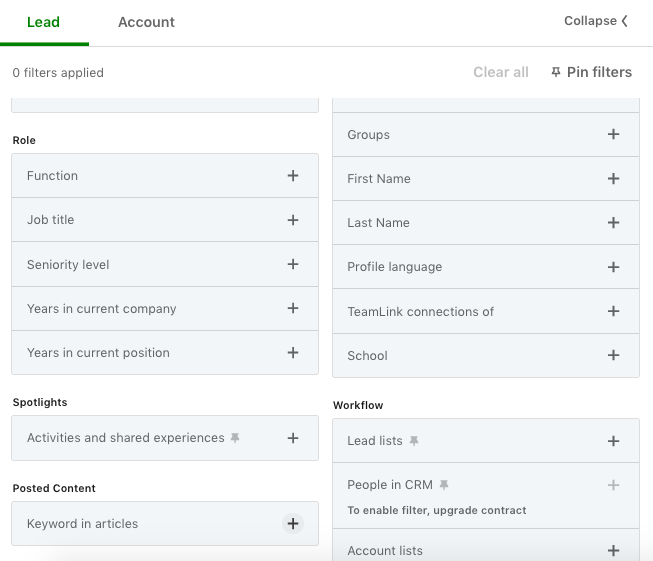Click plus icon for Lead lists filter
This screenshot has width=653, height=561.
pos(613,441)
